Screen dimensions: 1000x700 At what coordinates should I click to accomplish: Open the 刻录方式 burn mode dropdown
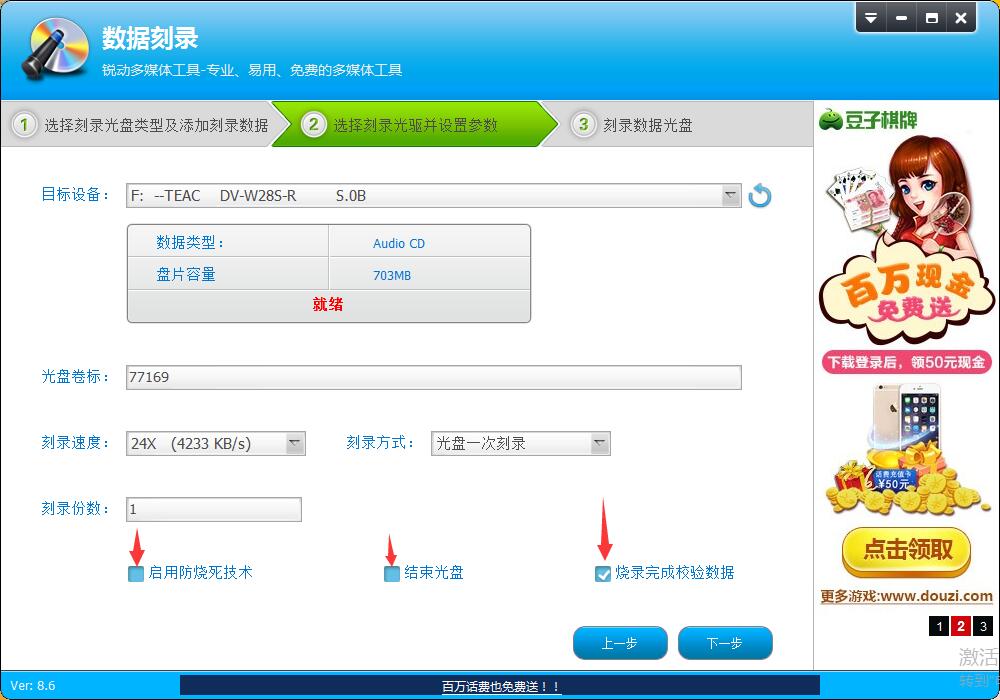click(x=599, y=443)
